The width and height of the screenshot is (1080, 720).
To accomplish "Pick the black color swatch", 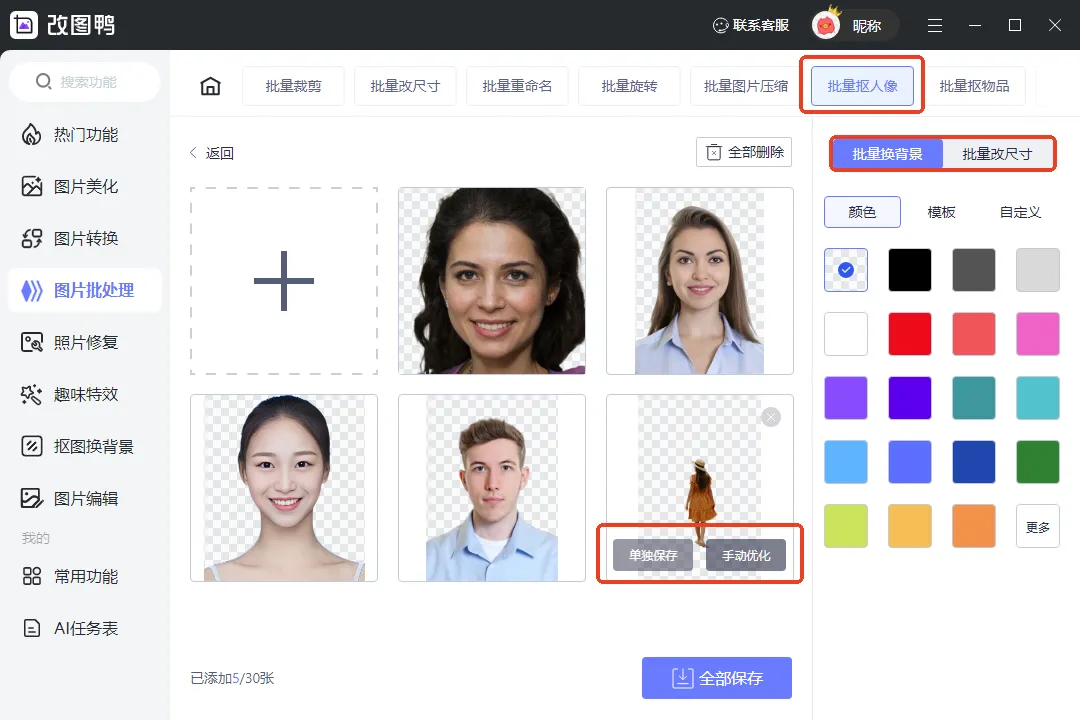I will pos(910,270).
